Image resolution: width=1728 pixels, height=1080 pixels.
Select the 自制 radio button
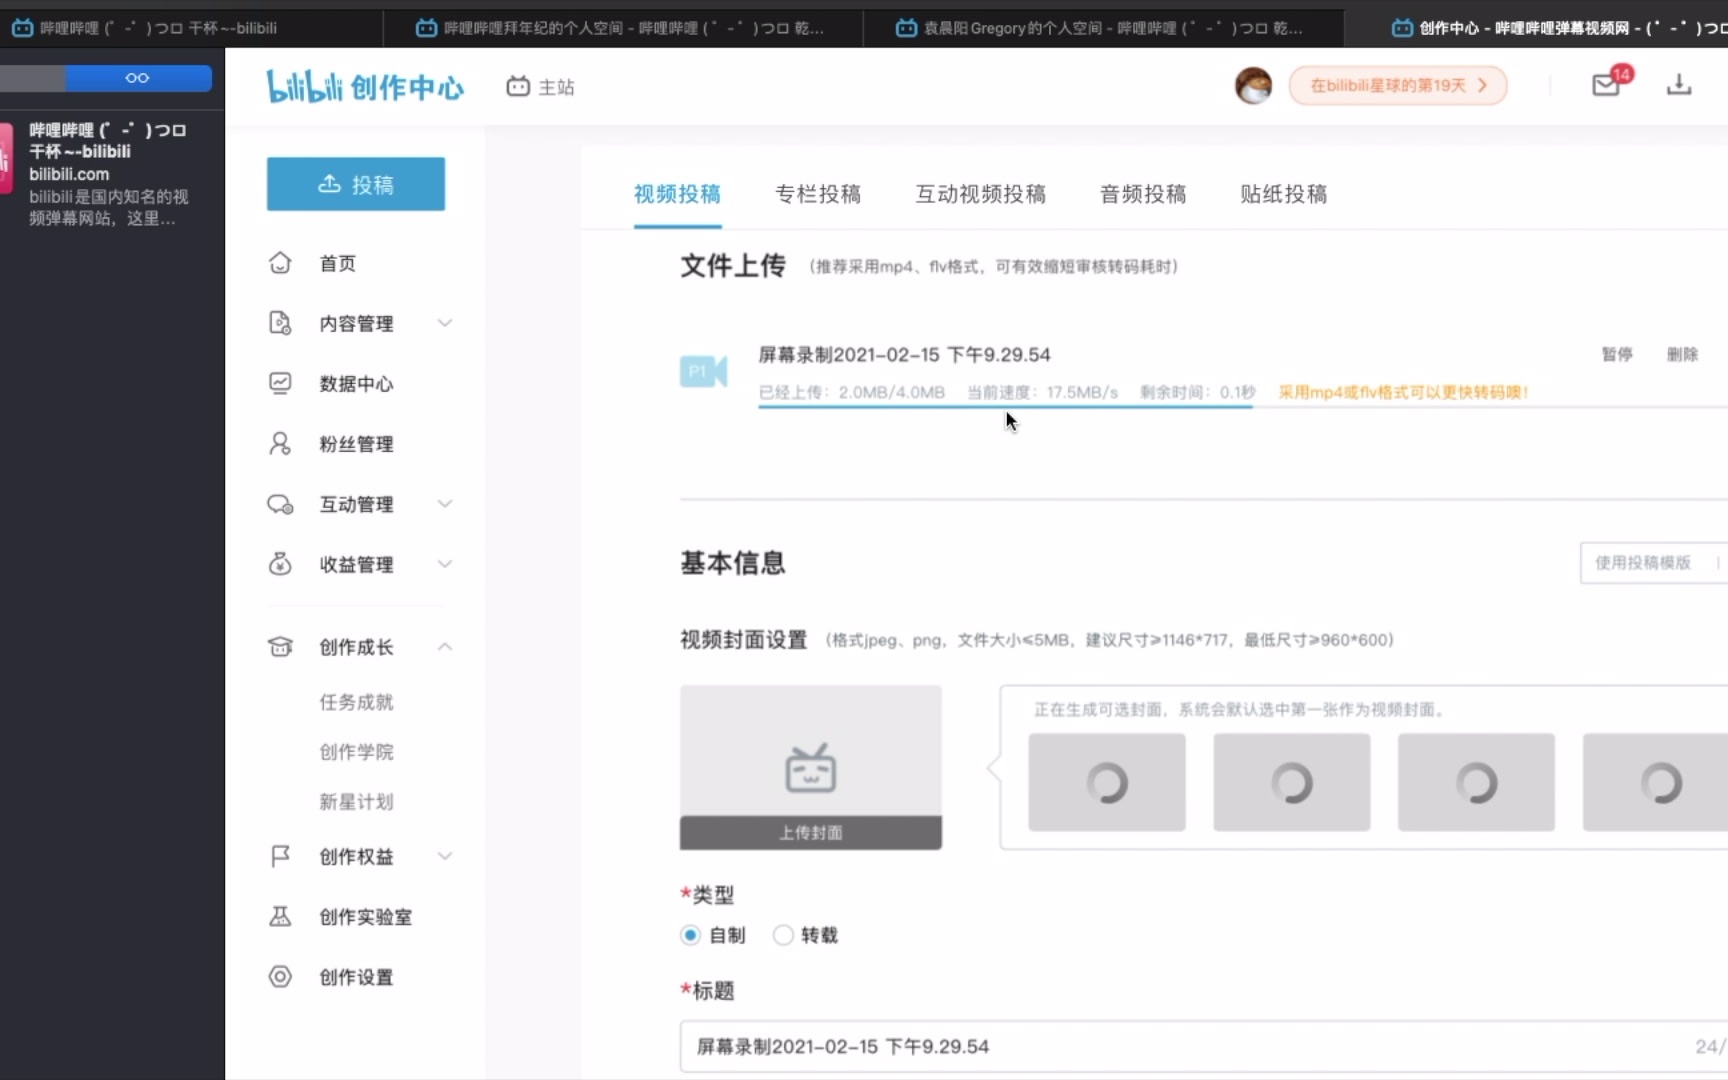[x=690, y=935]
